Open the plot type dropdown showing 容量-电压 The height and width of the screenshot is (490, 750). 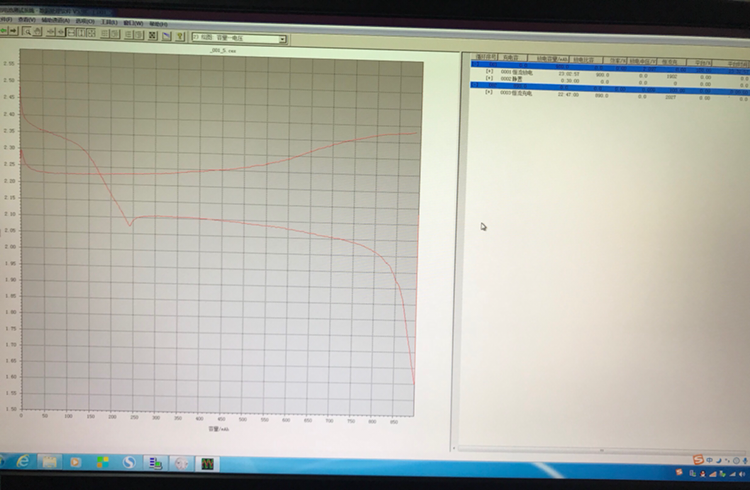[x=239, y=38]
